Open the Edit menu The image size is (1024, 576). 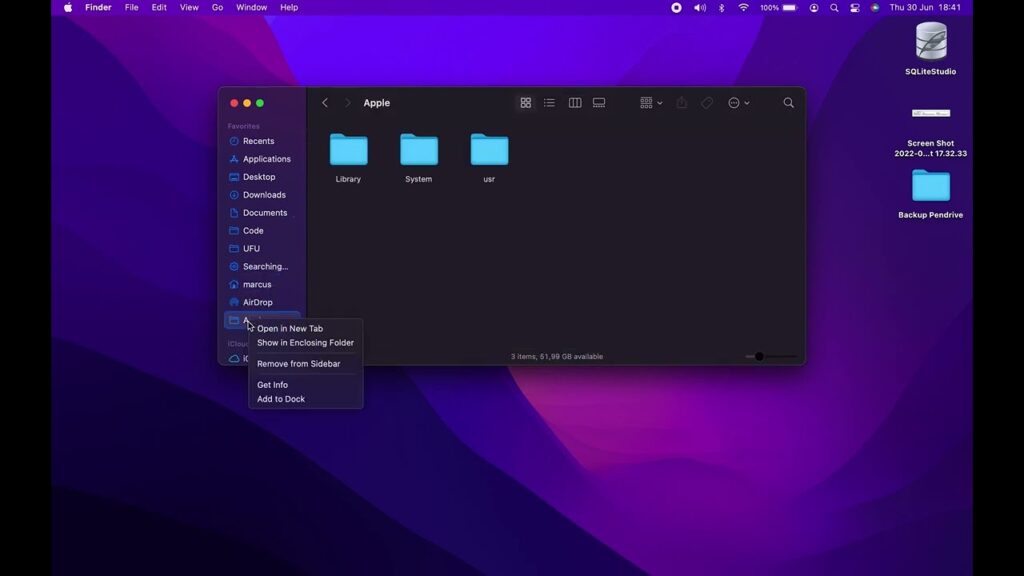159,8
